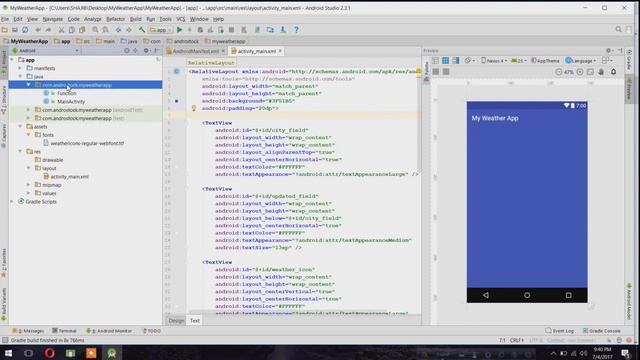Open the Language dropdown in preview

581,61
